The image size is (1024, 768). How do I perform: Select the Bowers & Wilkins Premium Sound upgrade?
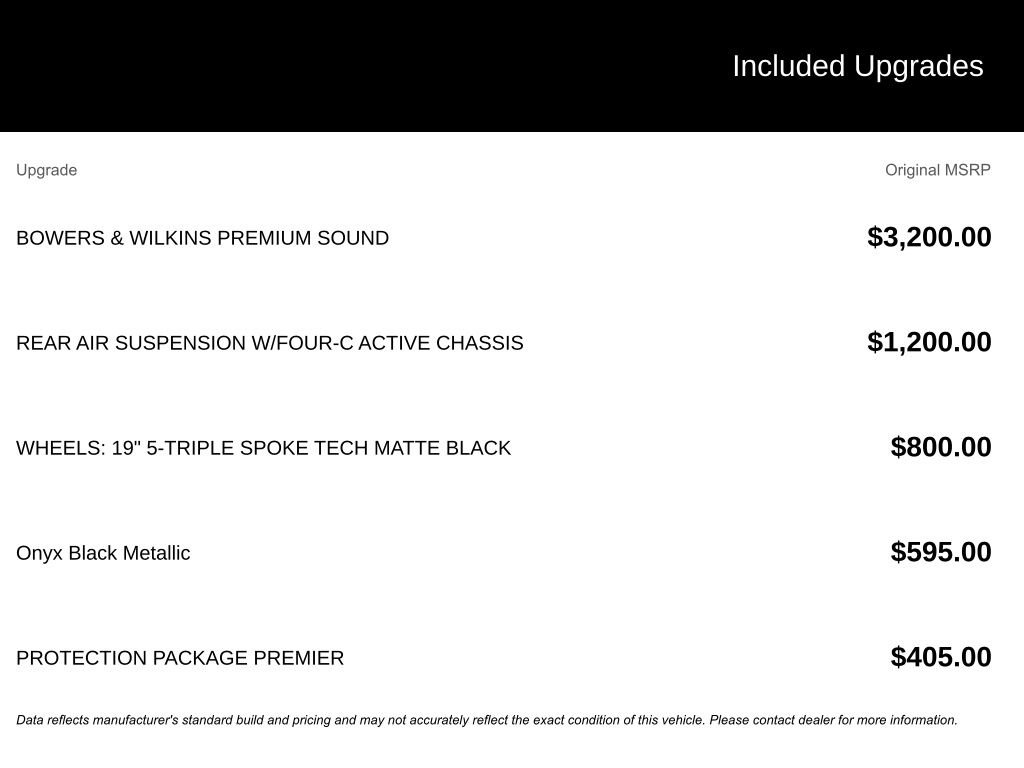click(202, 238)
